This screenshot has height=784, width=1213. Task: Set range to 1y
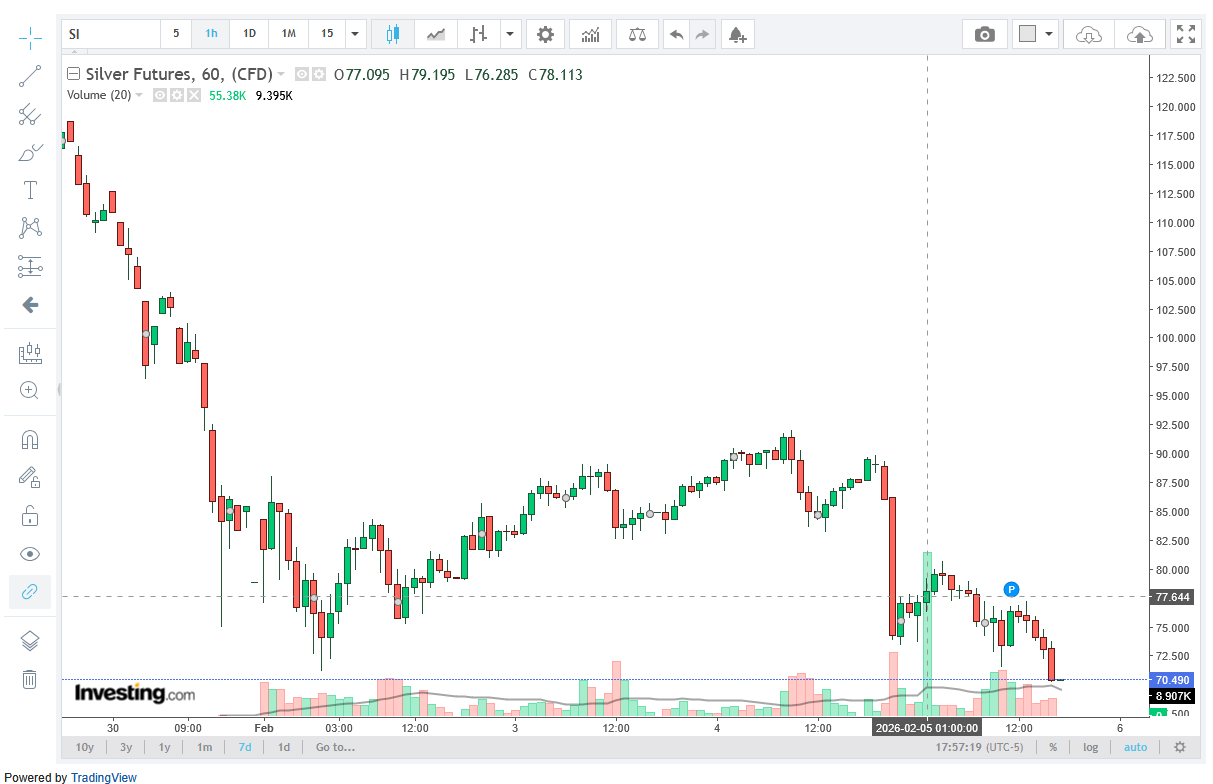pyautogui.click(x=165, y=747)
